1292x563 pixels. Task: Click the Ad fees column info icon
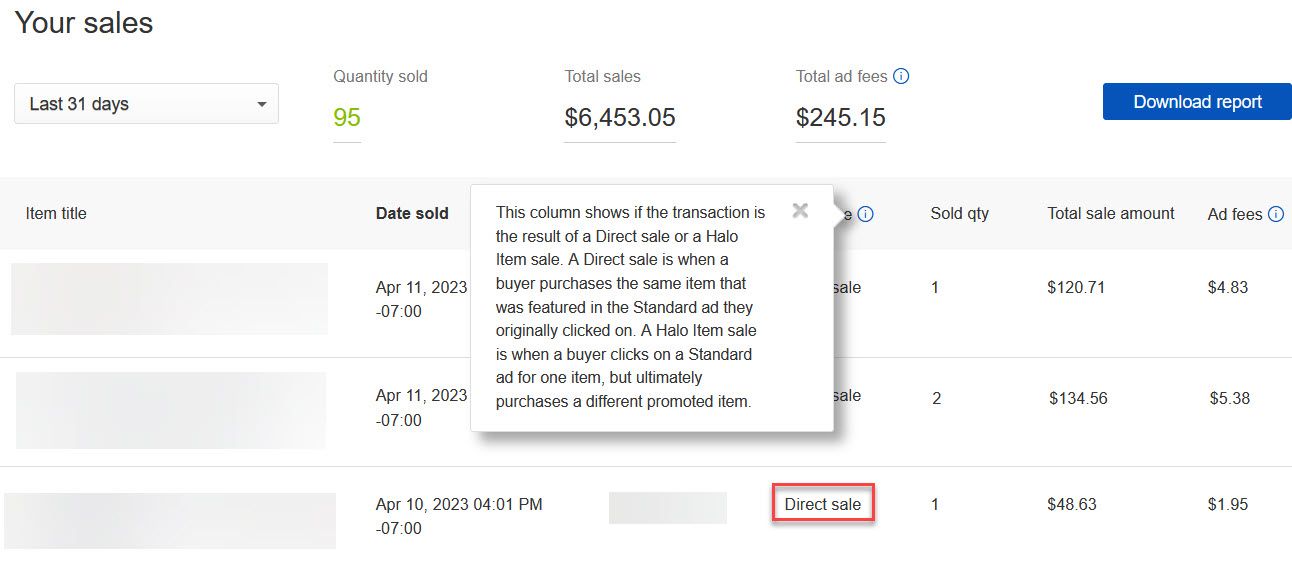tap(1276, 214)
